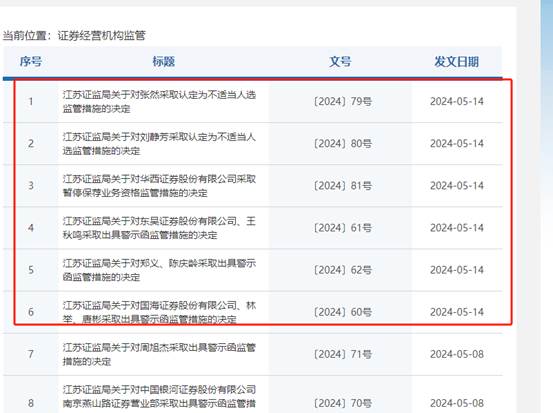Viewport: 553px width, 413px height.
Task: Click the 文号 column header
Action: click(340, 62)
